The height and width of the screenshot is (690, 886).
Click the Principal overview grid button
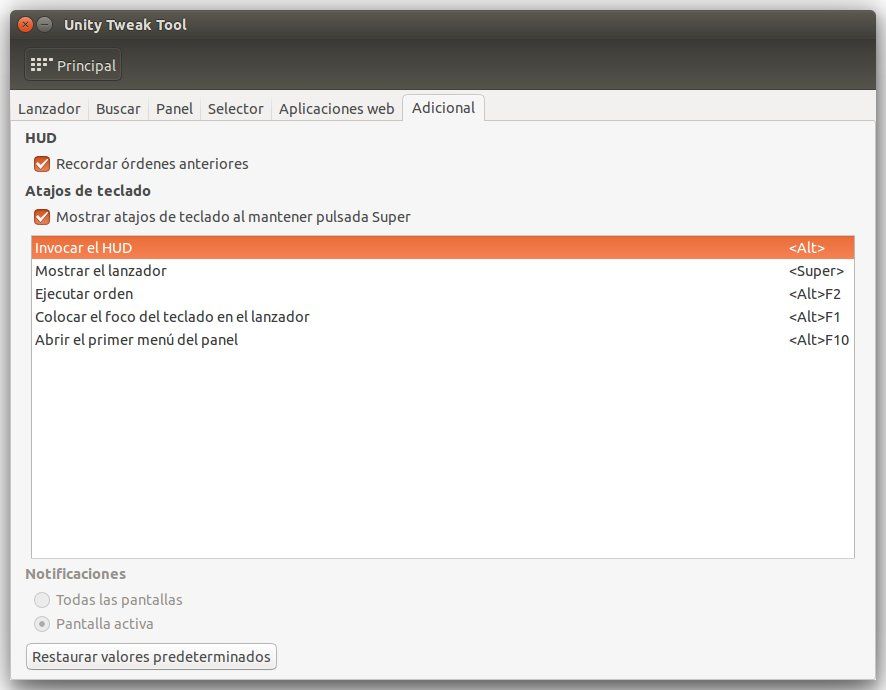pyautogui.click(x=73, y=66)
